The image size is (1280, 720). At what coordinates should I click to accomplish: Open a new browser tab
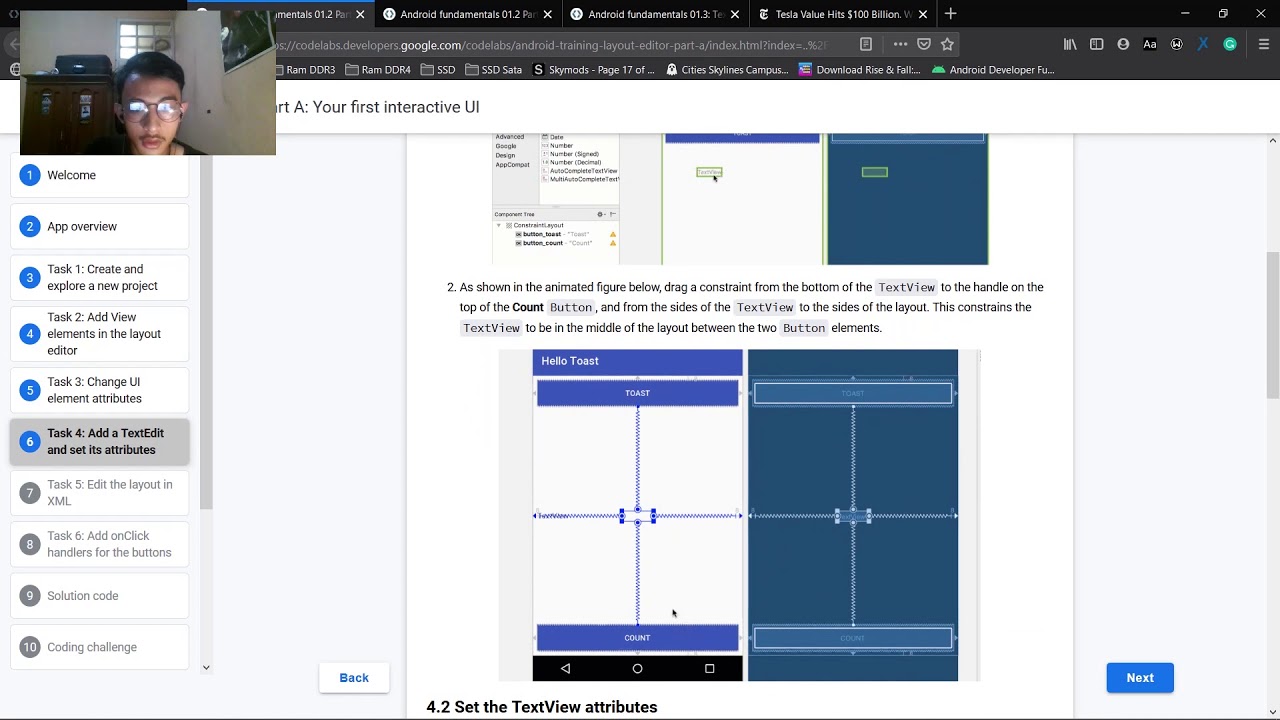pyautogui.click(x=950, y=14)
